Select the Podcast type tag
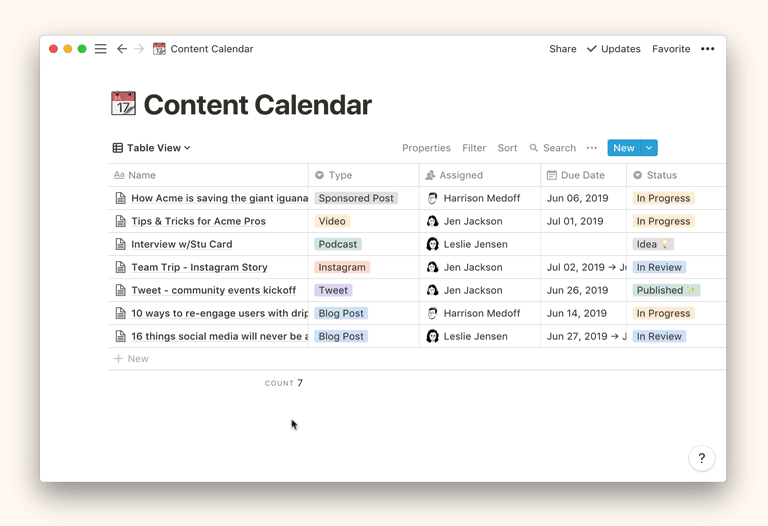 click(x=338, y=244)
